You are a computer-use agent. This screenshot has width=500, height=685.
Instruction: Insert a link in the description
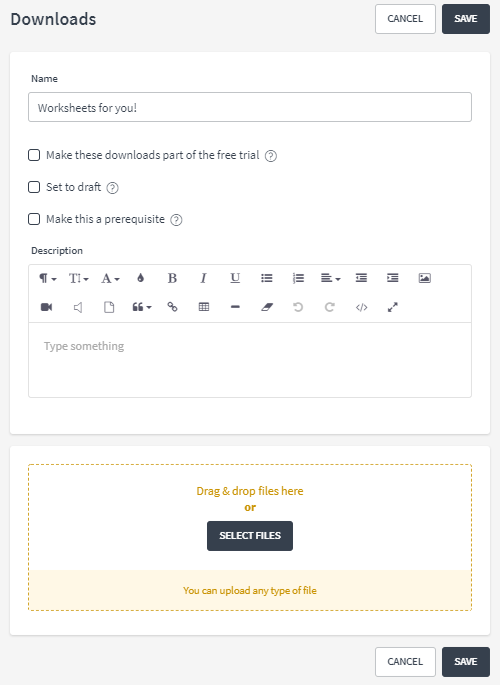[172, 308]
